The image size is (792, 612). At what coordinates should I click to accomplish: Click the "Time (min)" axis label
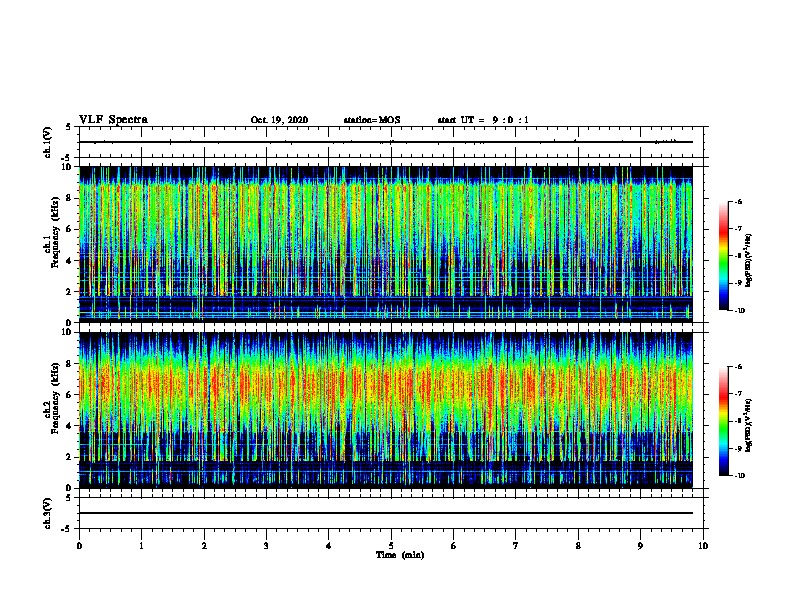tap(400, 555)
